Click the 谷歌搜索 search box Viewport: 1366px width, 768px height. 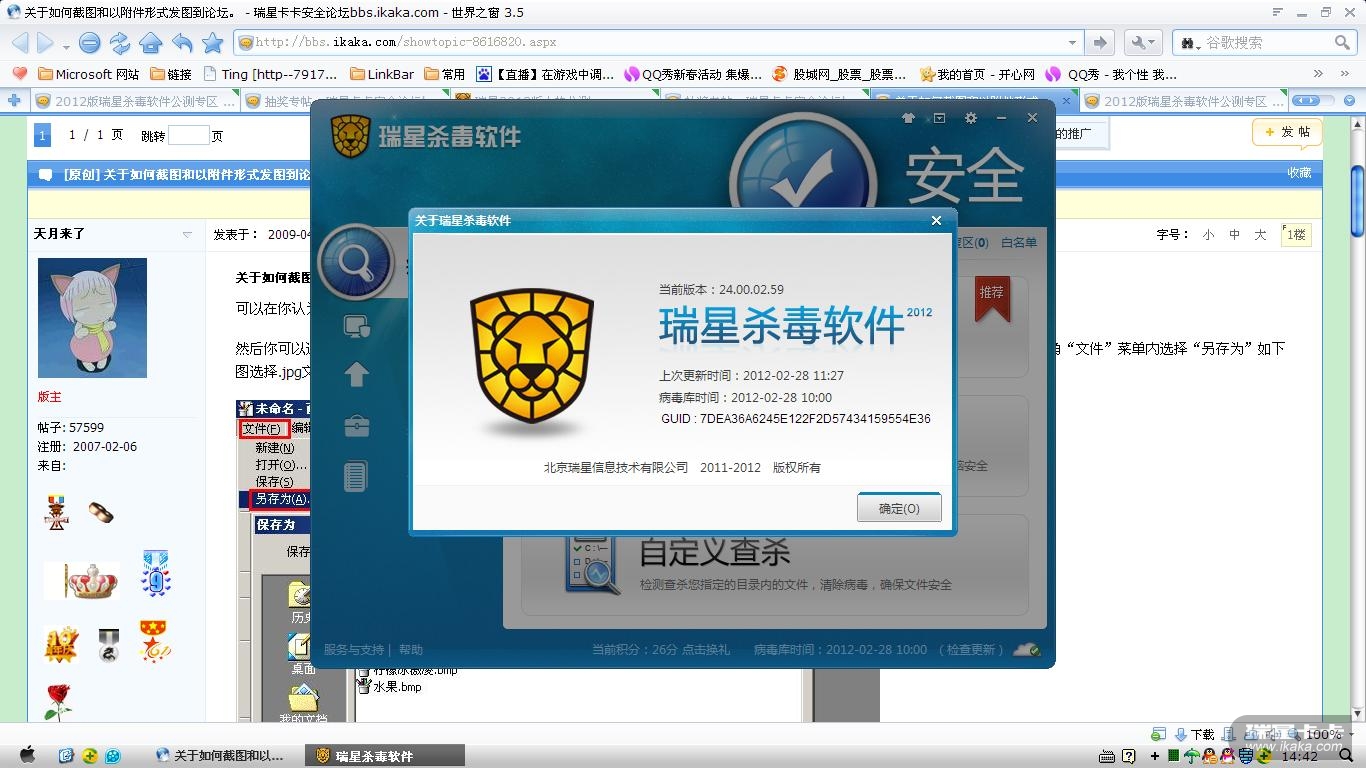coord(1264,42)
